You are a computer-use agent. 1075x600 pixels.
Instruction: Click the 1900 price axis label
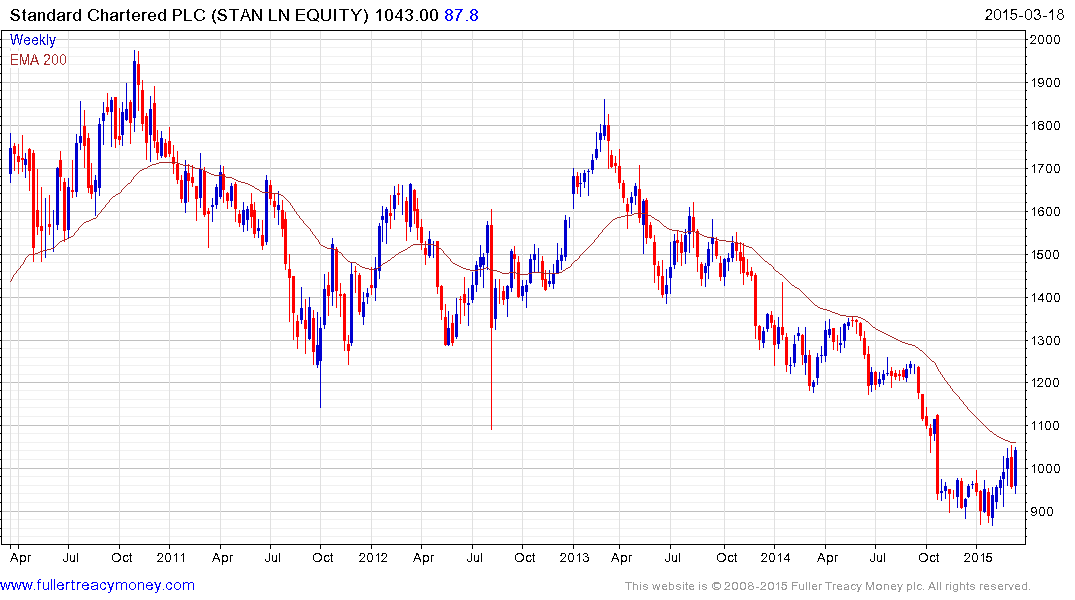(x=1045, y=82)
